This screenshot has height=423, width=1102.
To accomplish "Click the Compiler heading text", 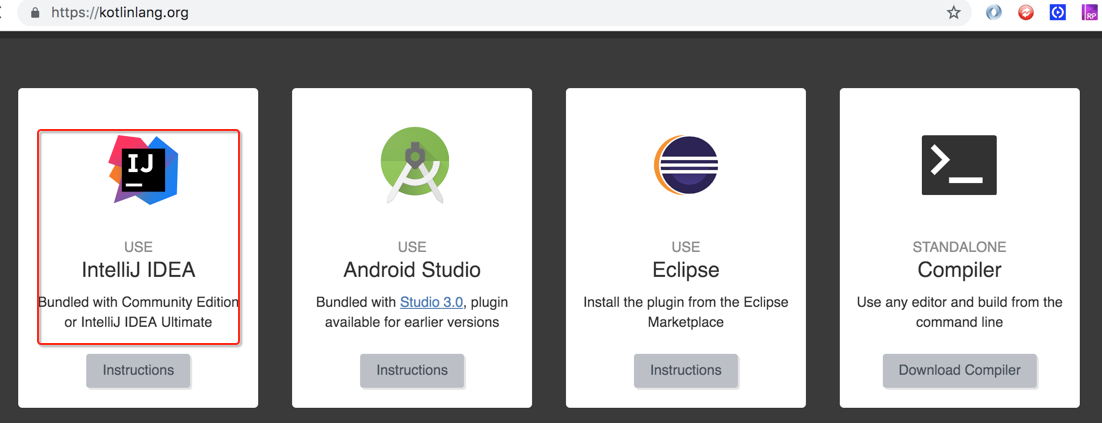I will pos(959,271).
